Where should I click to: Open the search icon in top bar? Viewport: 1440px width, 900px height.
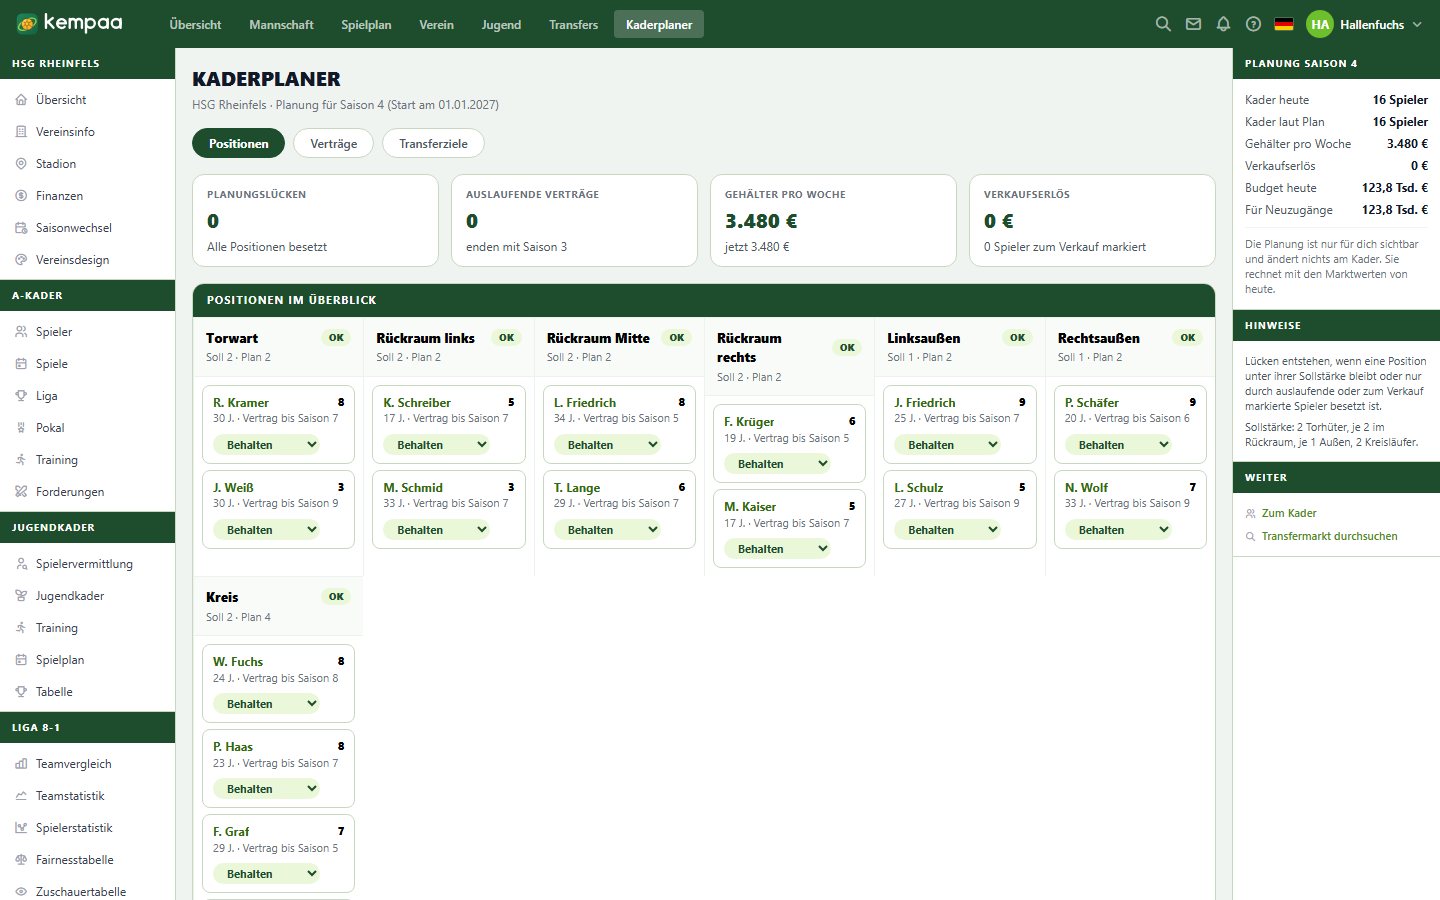pos(1163,24)
